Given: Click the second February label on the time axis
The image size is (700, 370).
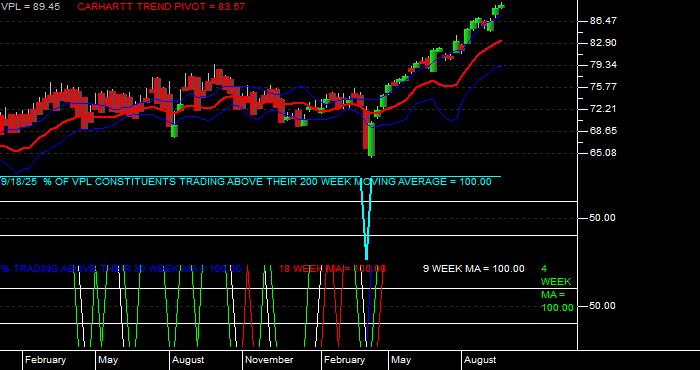Looking at the screenshot, I should click(344, 360).
